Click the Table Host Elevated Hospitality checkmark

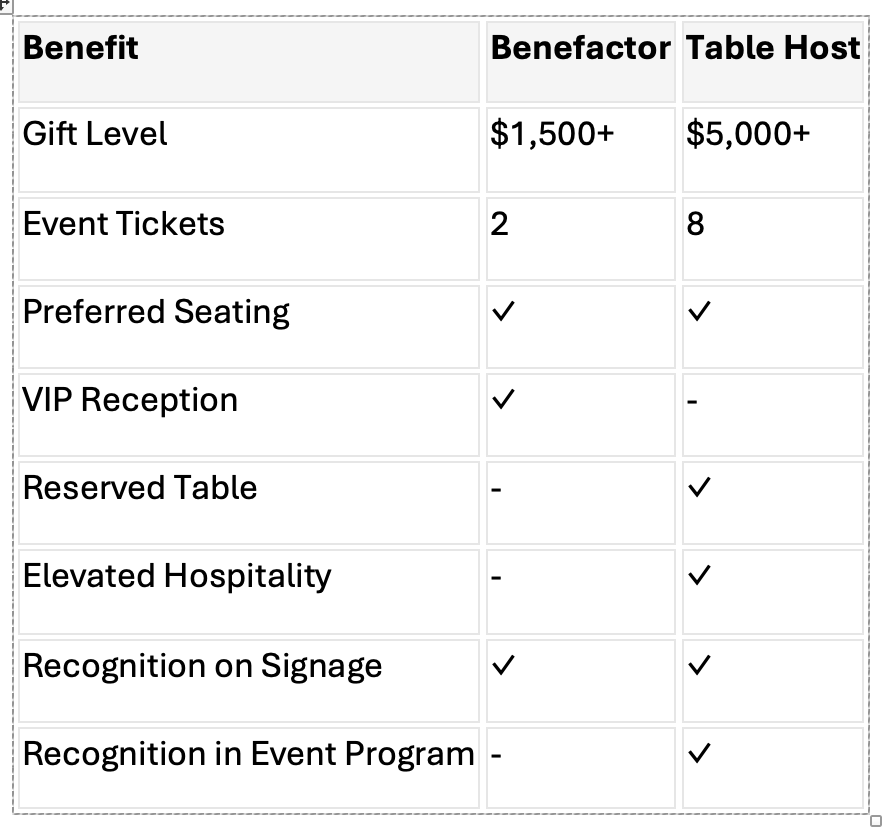[x=698, y=575]
